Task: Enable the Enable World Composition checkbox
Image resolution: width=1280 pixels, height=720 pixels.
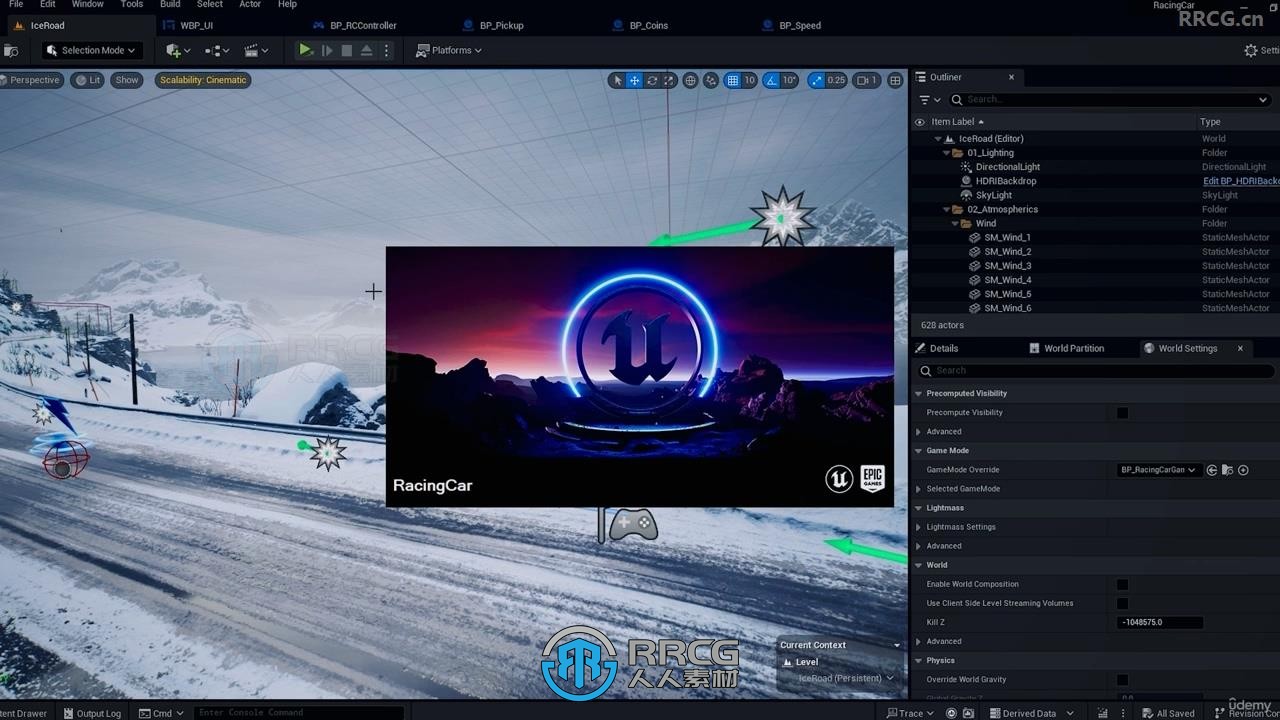Action: pyautogui.click(x=1122, y=584)
